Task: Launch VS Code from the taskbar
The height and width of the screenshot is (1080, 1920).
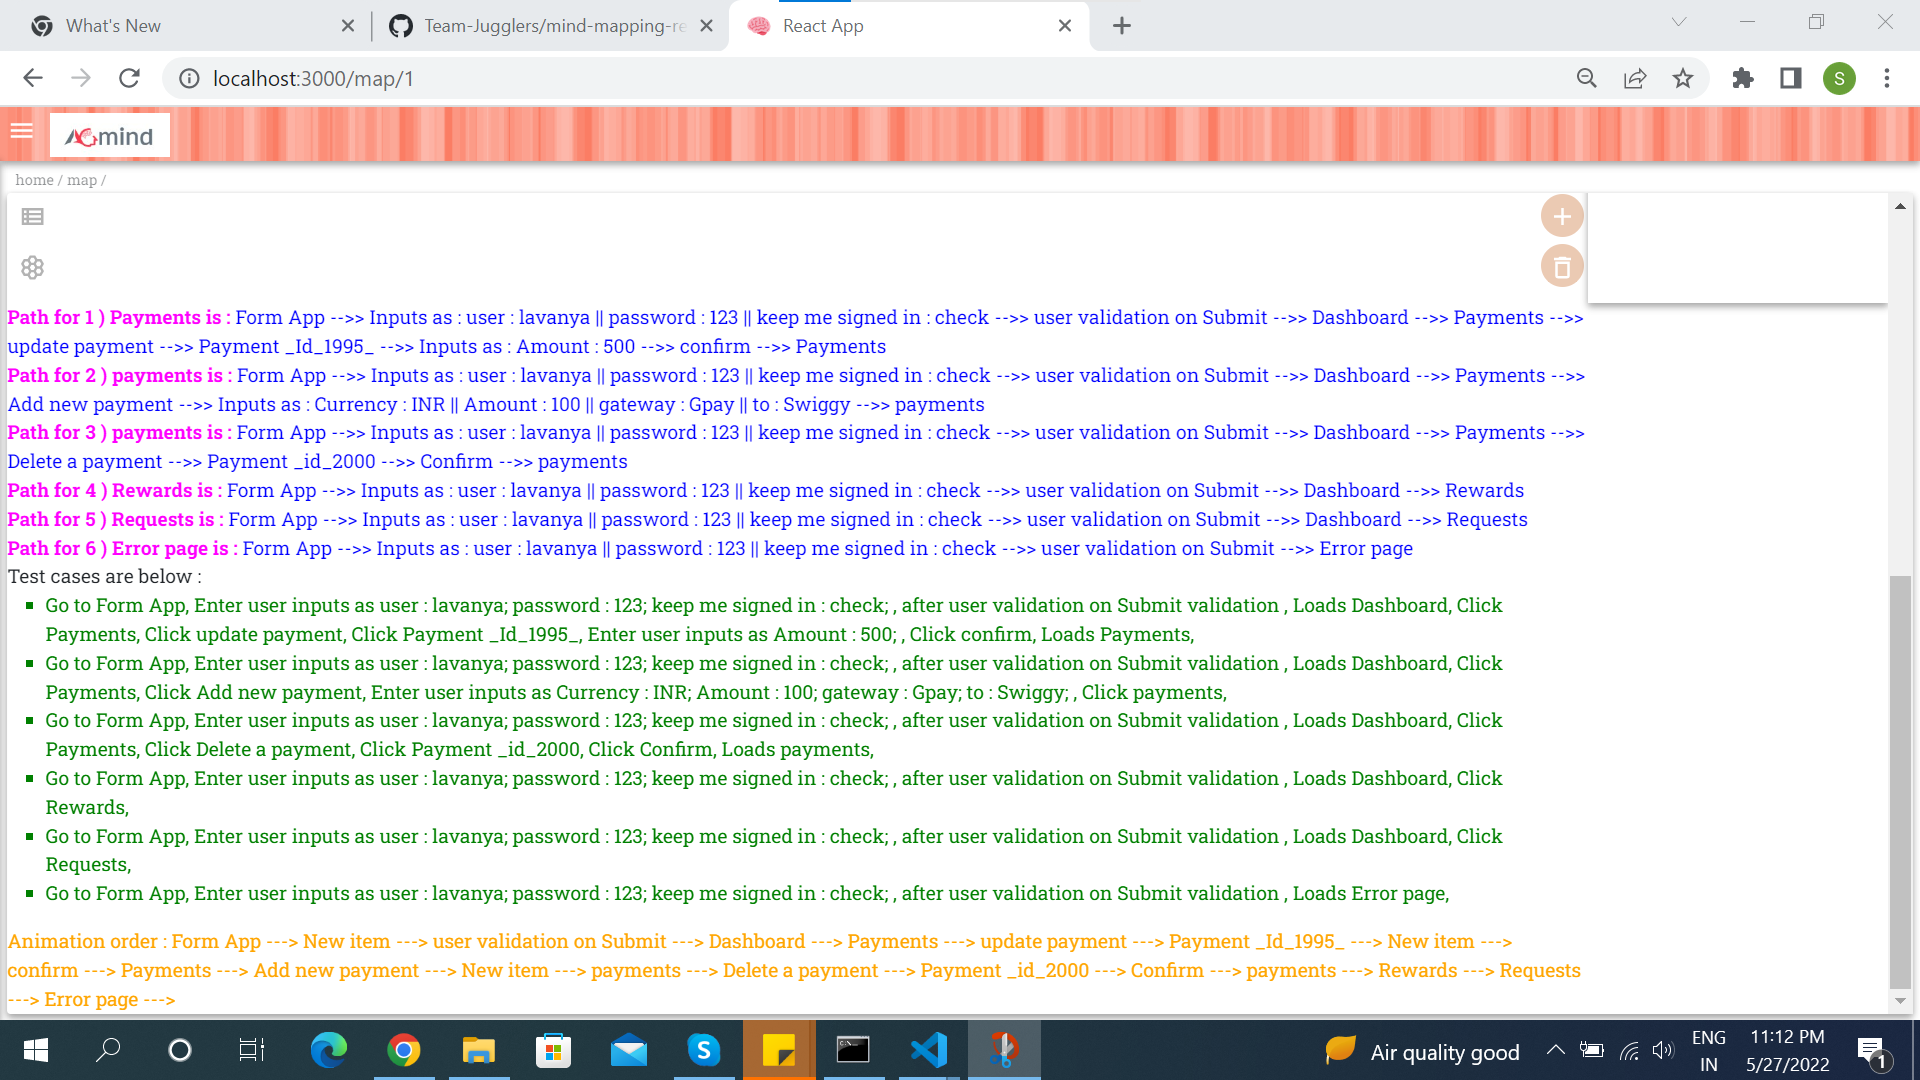Action: (x=929, y=1050)
